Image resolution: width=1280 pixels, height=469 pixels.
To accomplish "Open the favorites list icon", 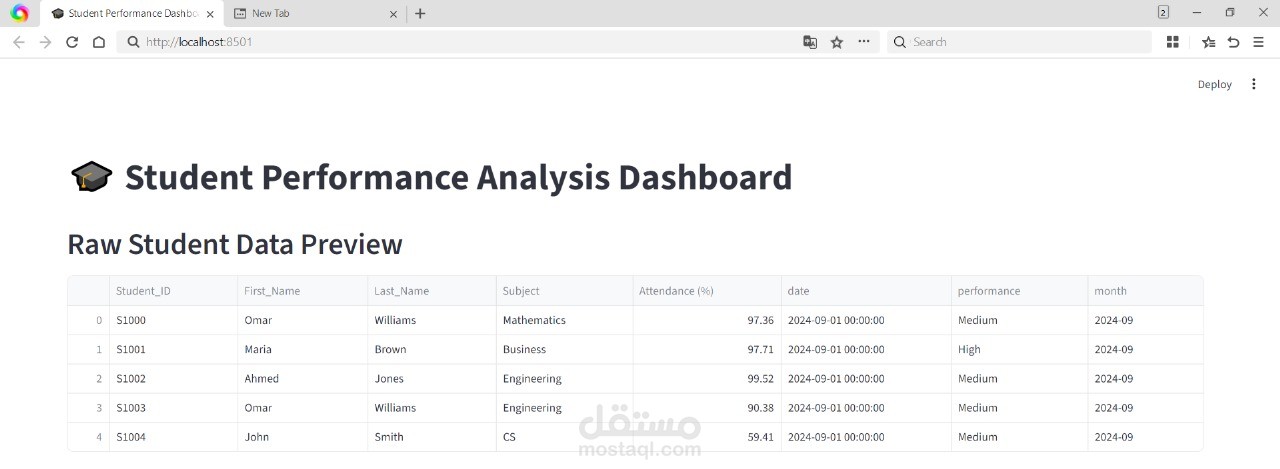I will coord(1208,42).
